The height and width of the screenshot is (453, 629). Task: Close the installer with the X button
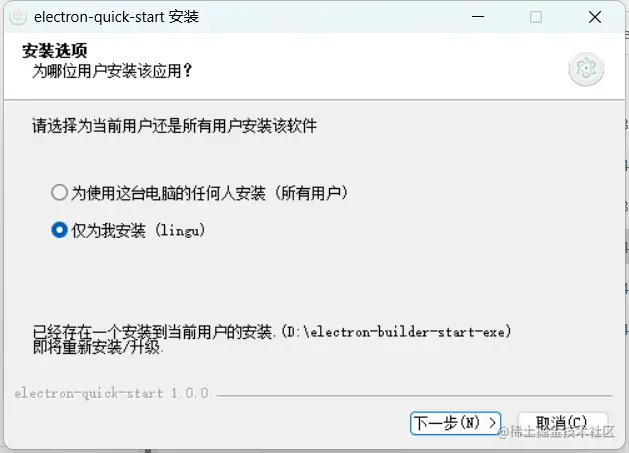click(x=595, y=17)
